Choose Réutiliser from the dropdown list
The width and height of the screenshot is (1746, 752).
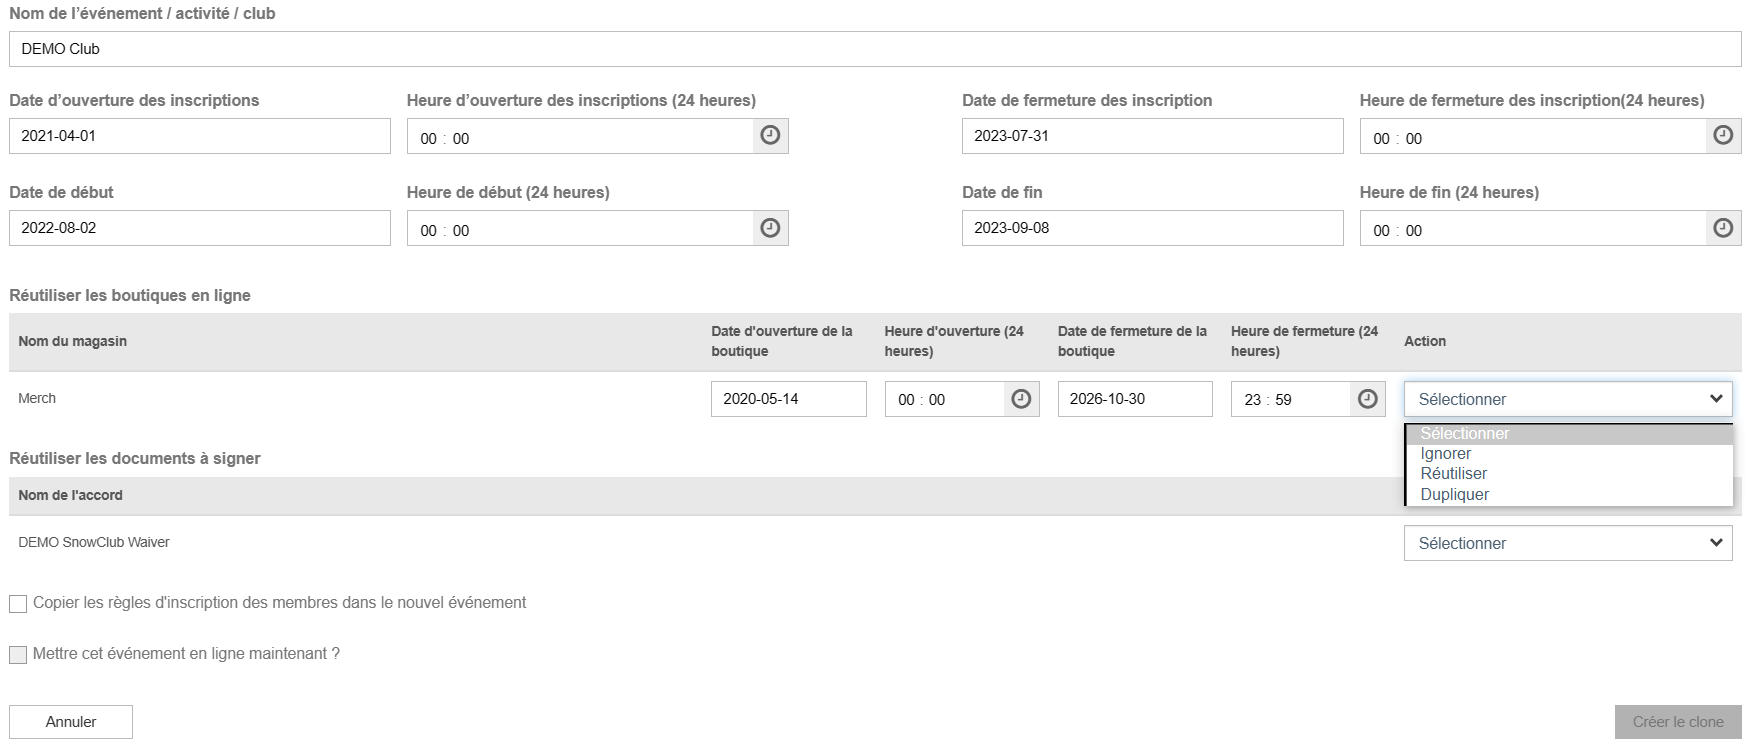pos(1454,474)
